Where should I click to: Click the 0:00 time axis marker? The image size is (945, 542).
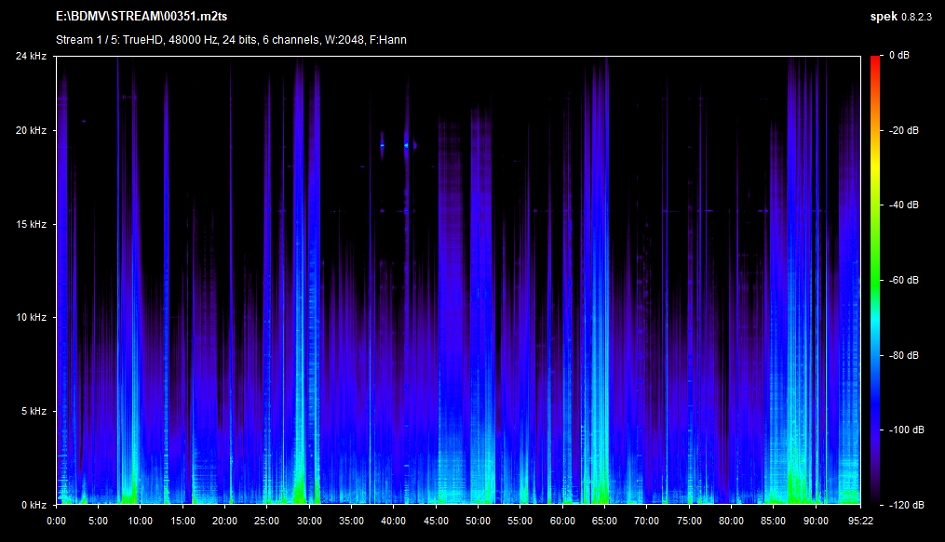point(56,520)
